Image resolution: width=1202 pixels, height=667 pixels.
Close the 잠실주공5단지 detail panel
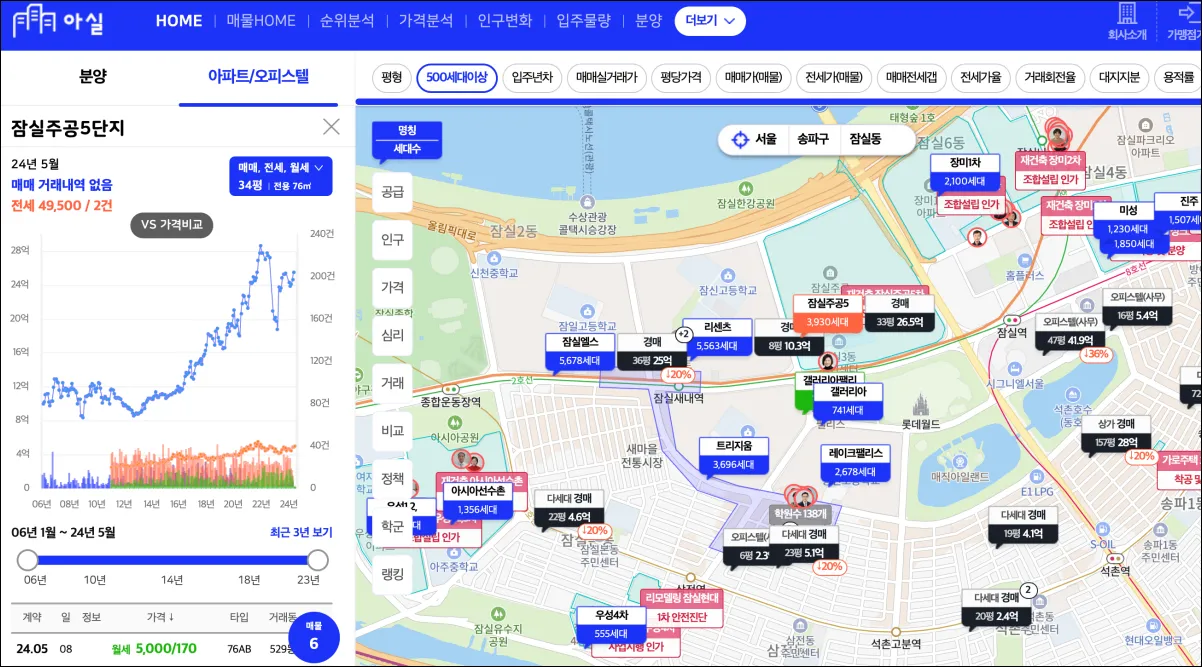[331, 126]
